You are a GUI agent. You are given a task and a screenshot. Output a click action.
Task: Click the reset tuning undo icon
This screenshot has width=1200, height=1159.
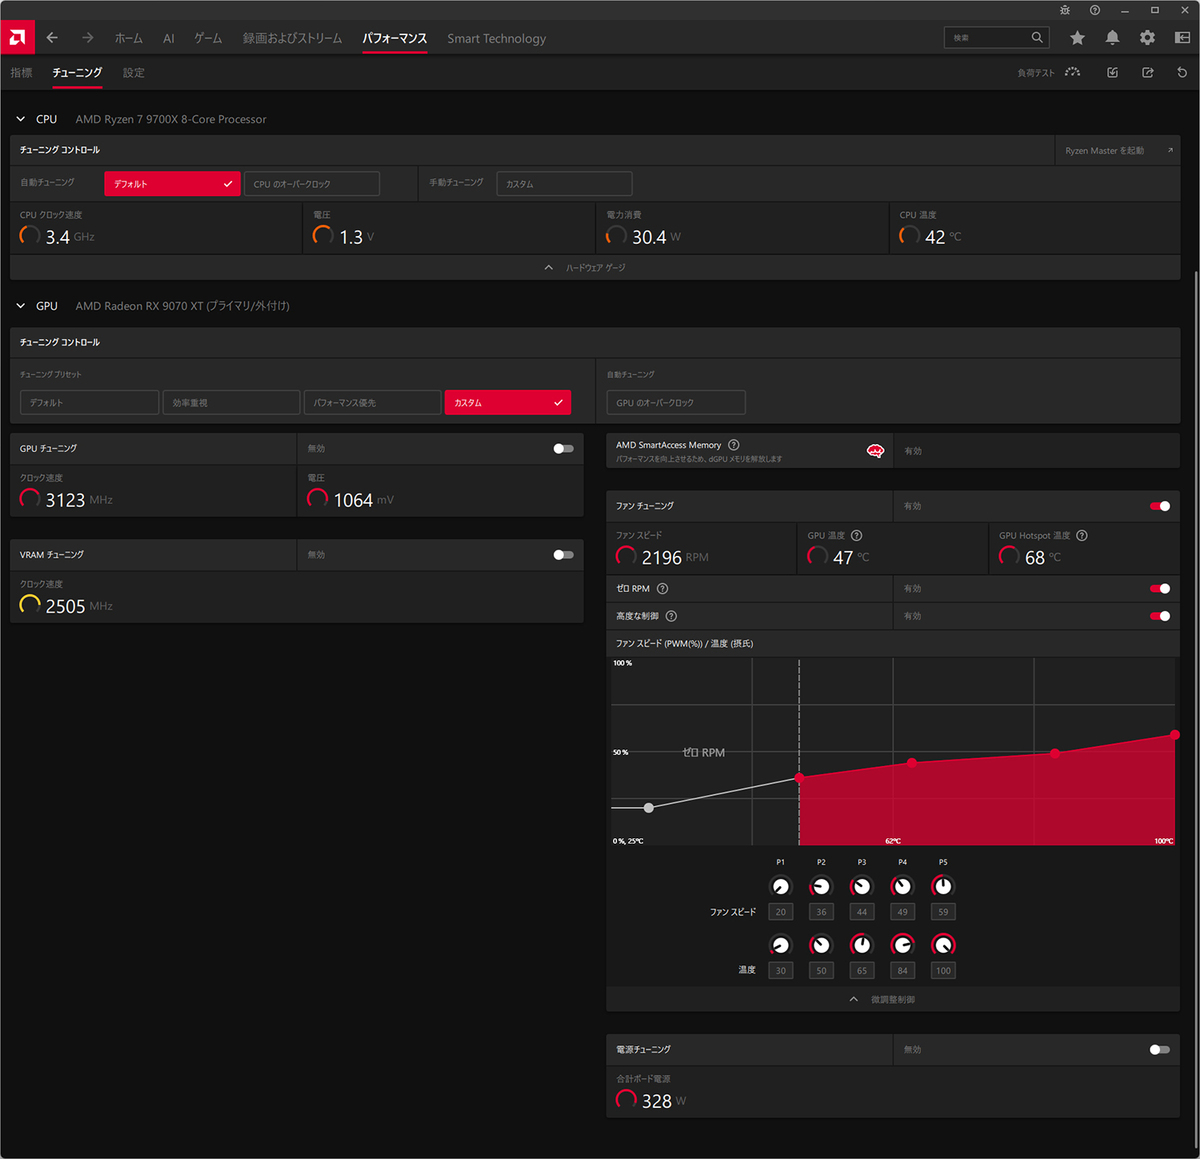(x=1182, y=72)
